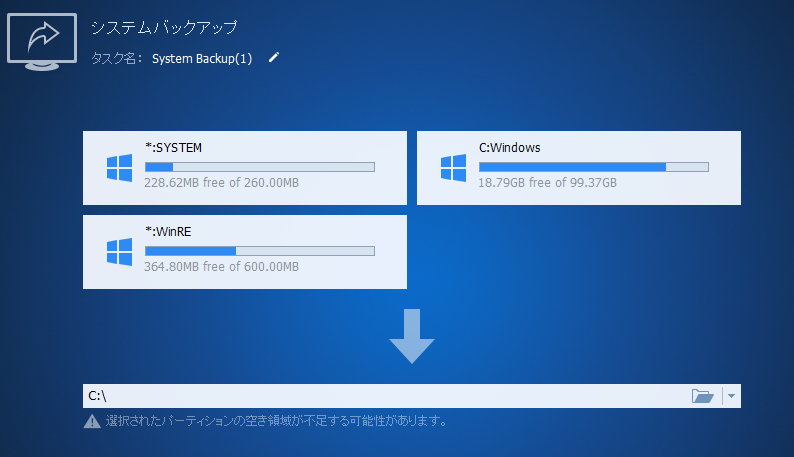This screenshot has width=794, height=457.
Task: Click the タスク名 label
Action: pos(116,59)
